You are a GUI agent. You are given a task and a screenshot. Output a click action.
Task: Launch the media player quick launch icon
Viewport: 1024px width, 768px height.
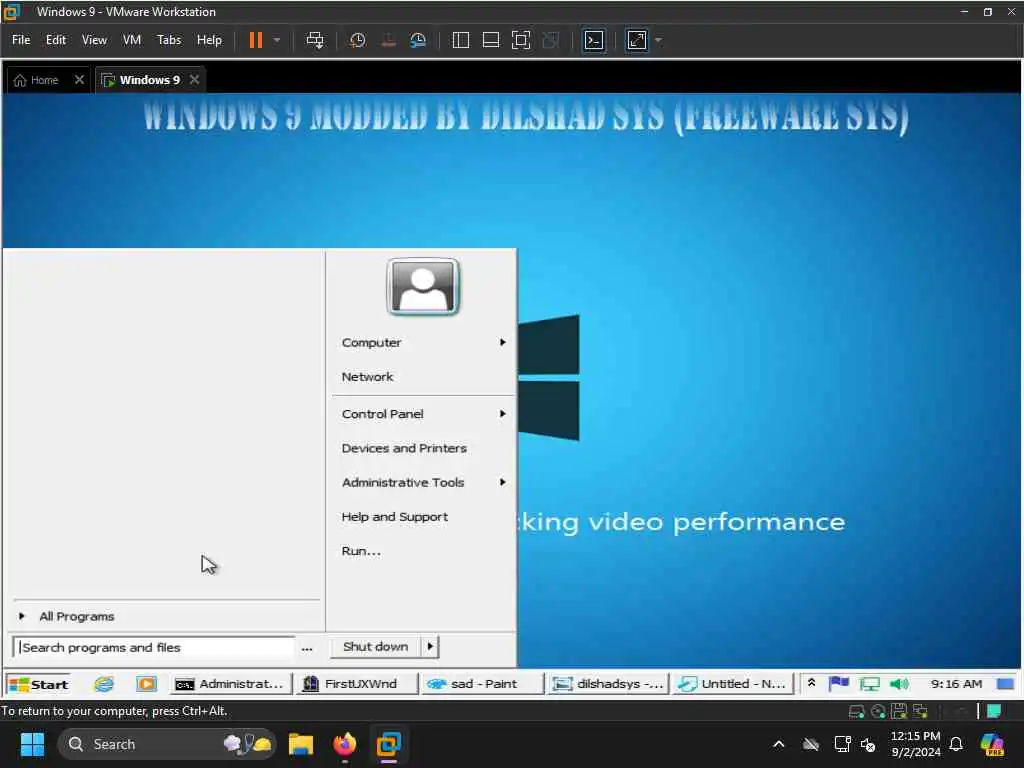(146, 684)
